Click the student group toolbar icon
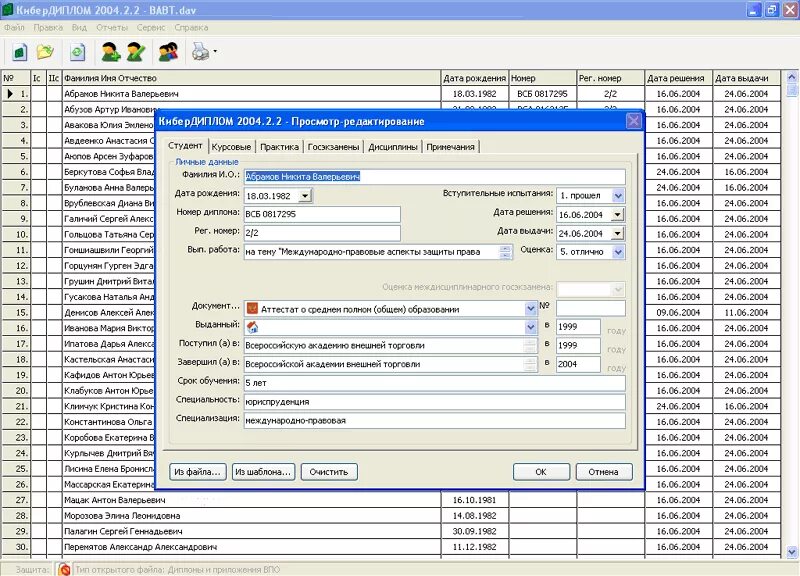 pos(168,52)
